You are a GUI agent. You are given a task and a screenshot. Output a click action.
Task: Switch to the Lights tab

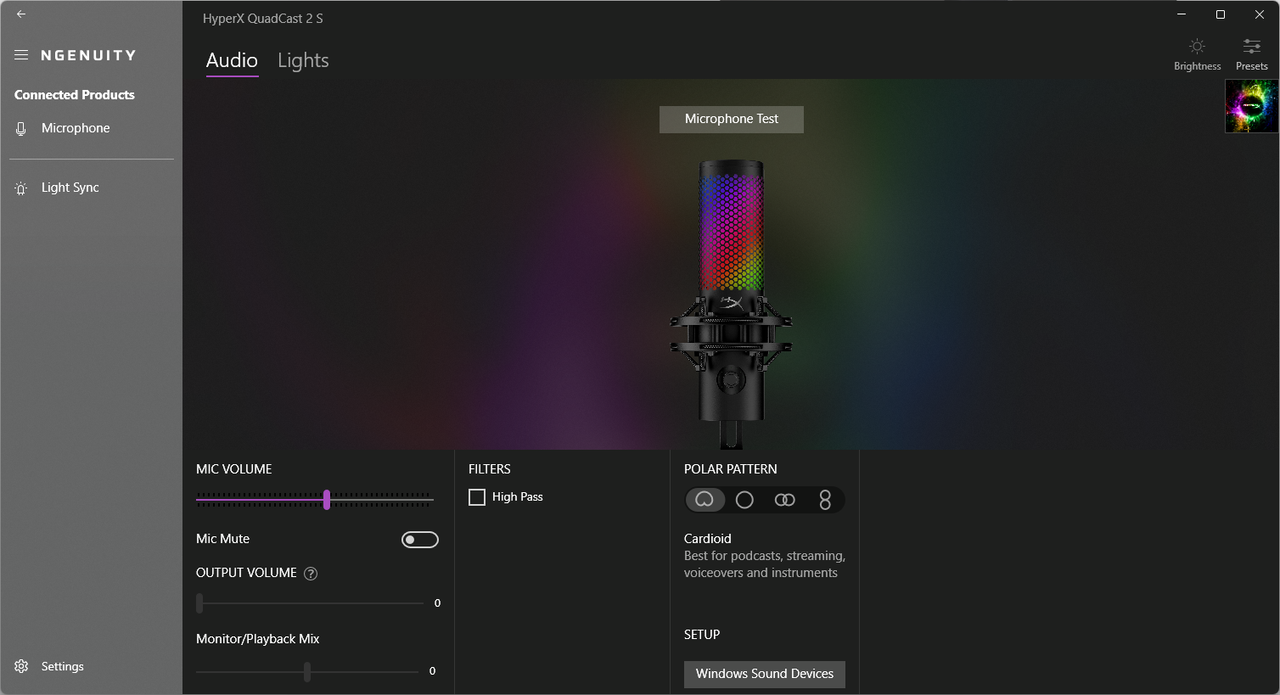(x=303, y=60)
